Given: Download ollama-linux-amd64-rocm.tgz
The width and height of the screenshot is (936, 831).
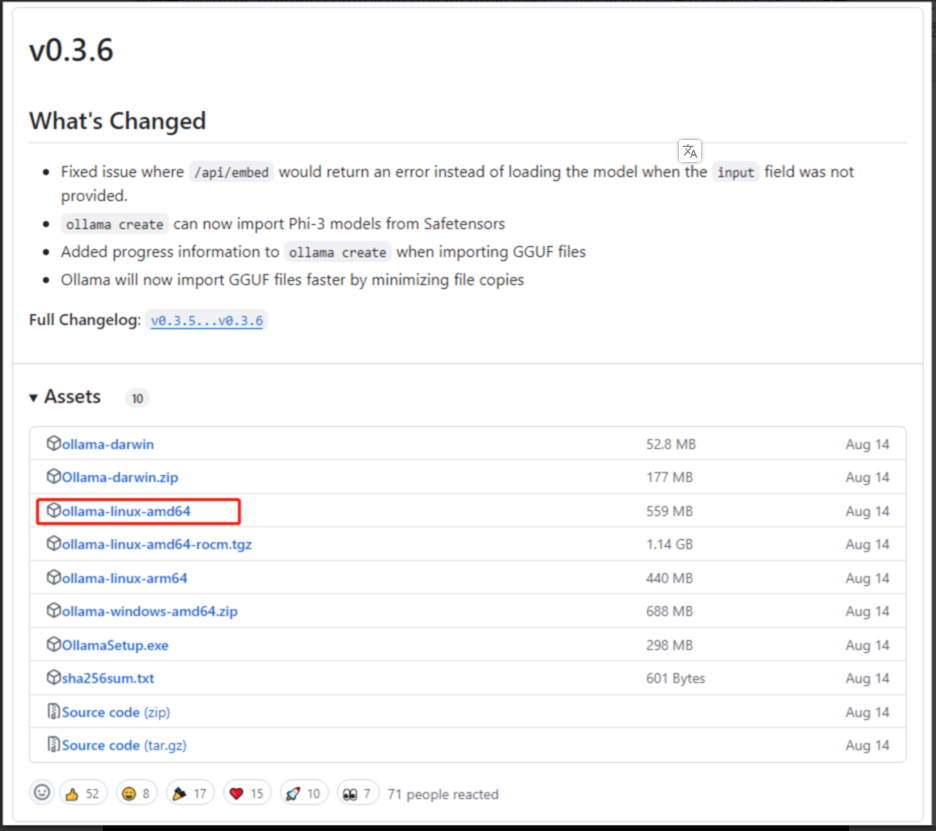Looking at the screenshot, I should click(x=157, y=544).
